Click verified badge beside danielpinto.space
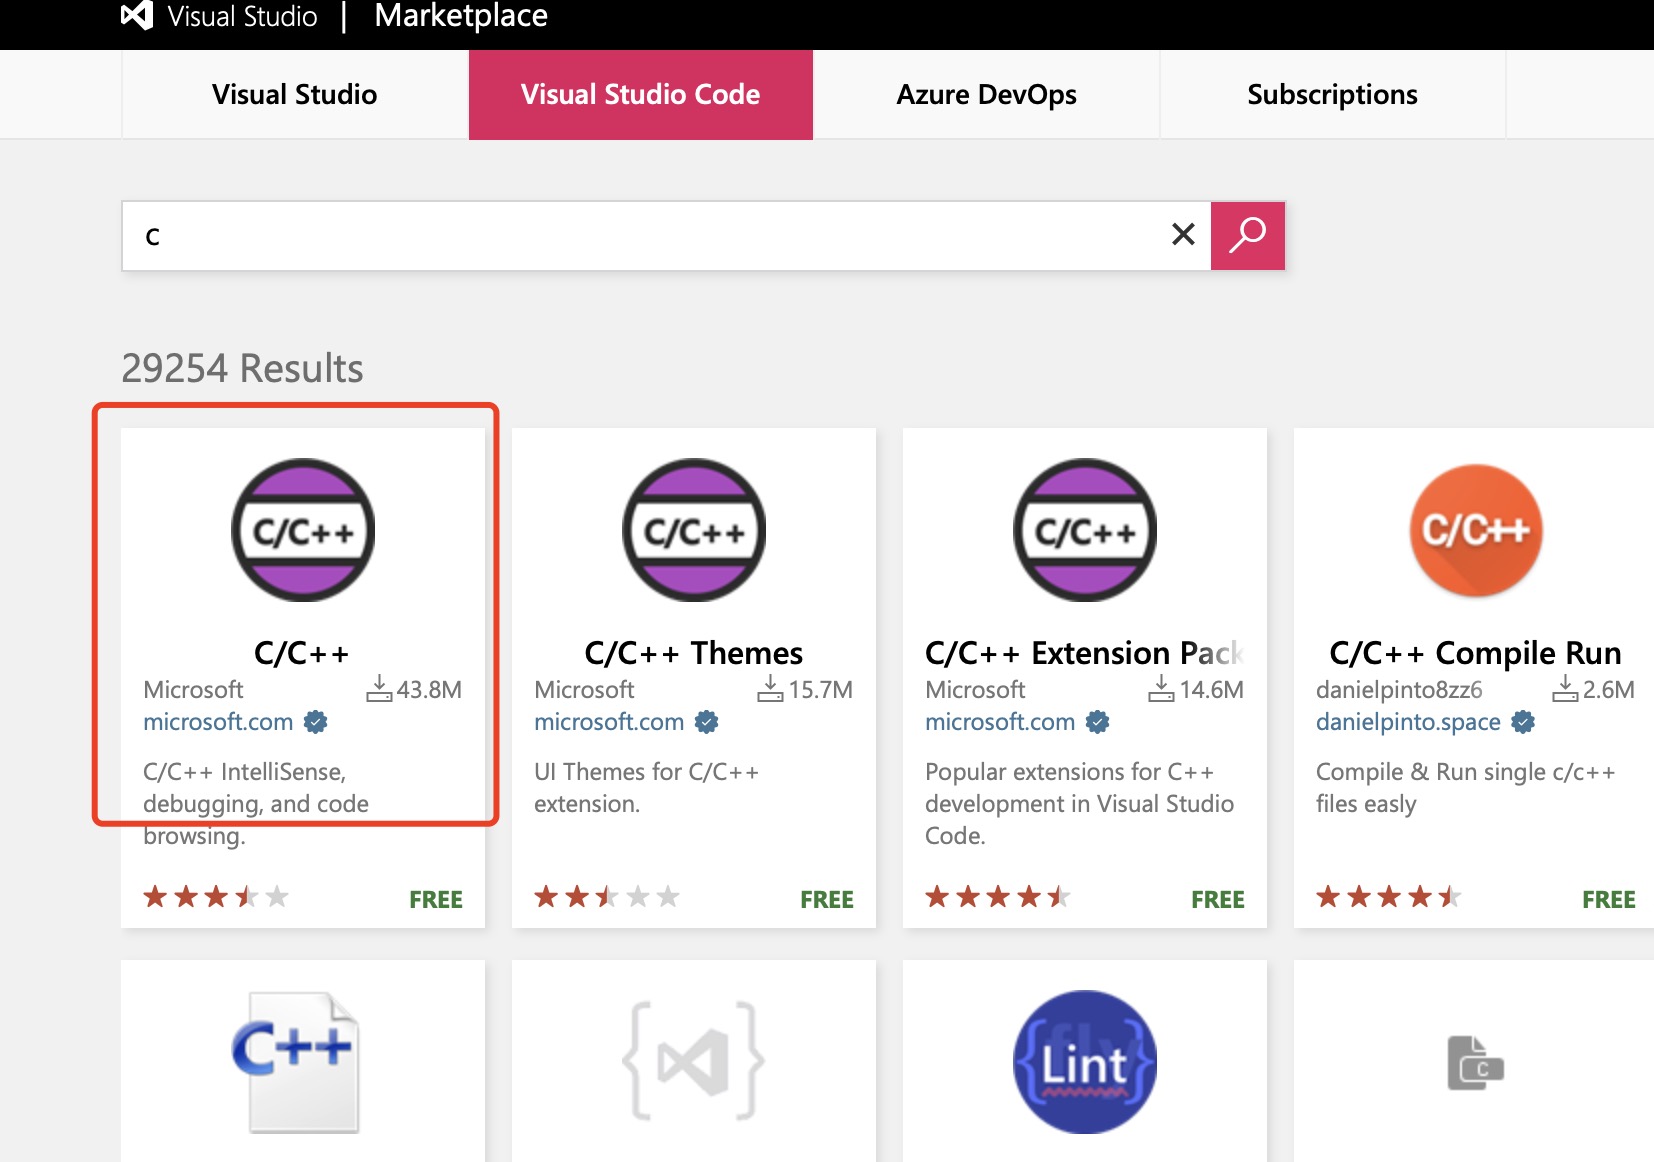This screenshot has width=1654, height=1162. point(1523,722)
